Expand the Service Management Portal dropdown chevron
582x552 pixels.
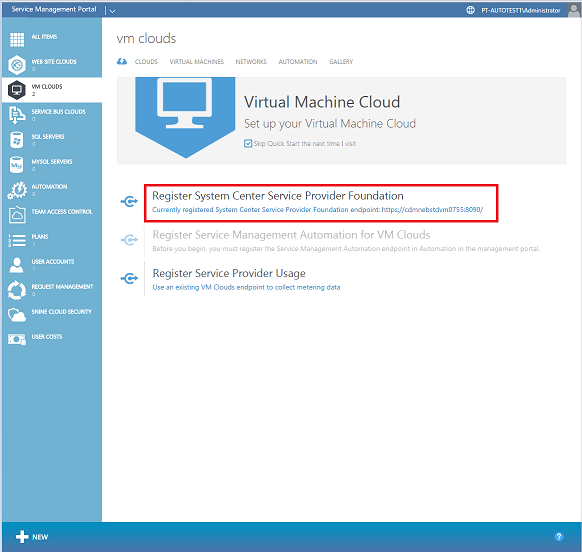coord(112,11)
